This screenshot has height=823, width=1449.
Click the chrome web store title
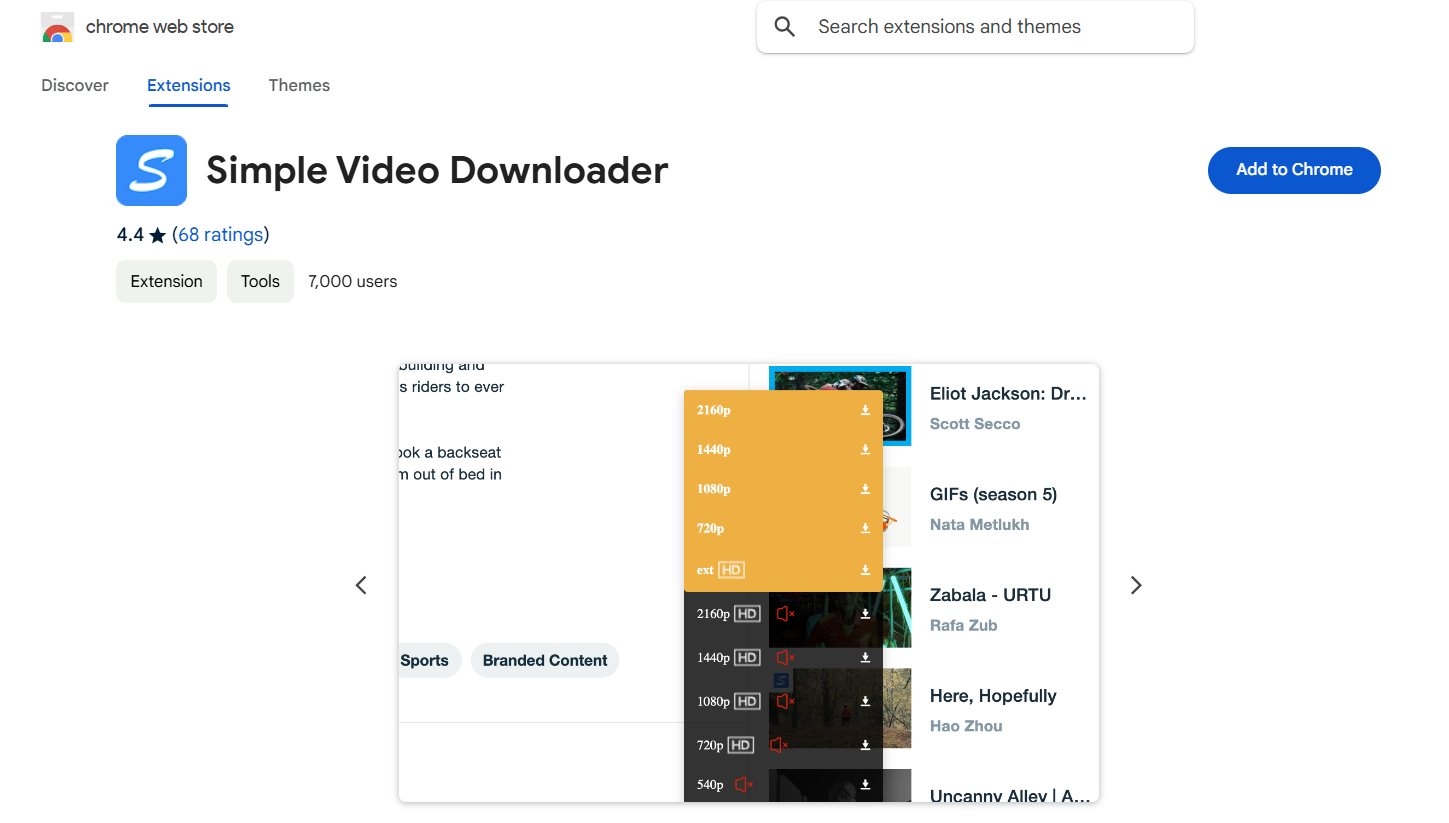160,27
